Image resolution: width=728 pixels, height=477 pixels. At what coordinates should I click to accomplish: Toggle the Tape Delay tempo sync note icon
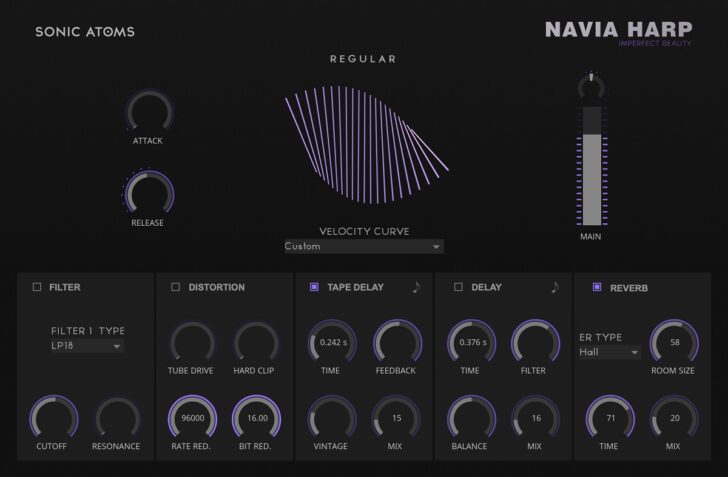click(x=416, y=287)
